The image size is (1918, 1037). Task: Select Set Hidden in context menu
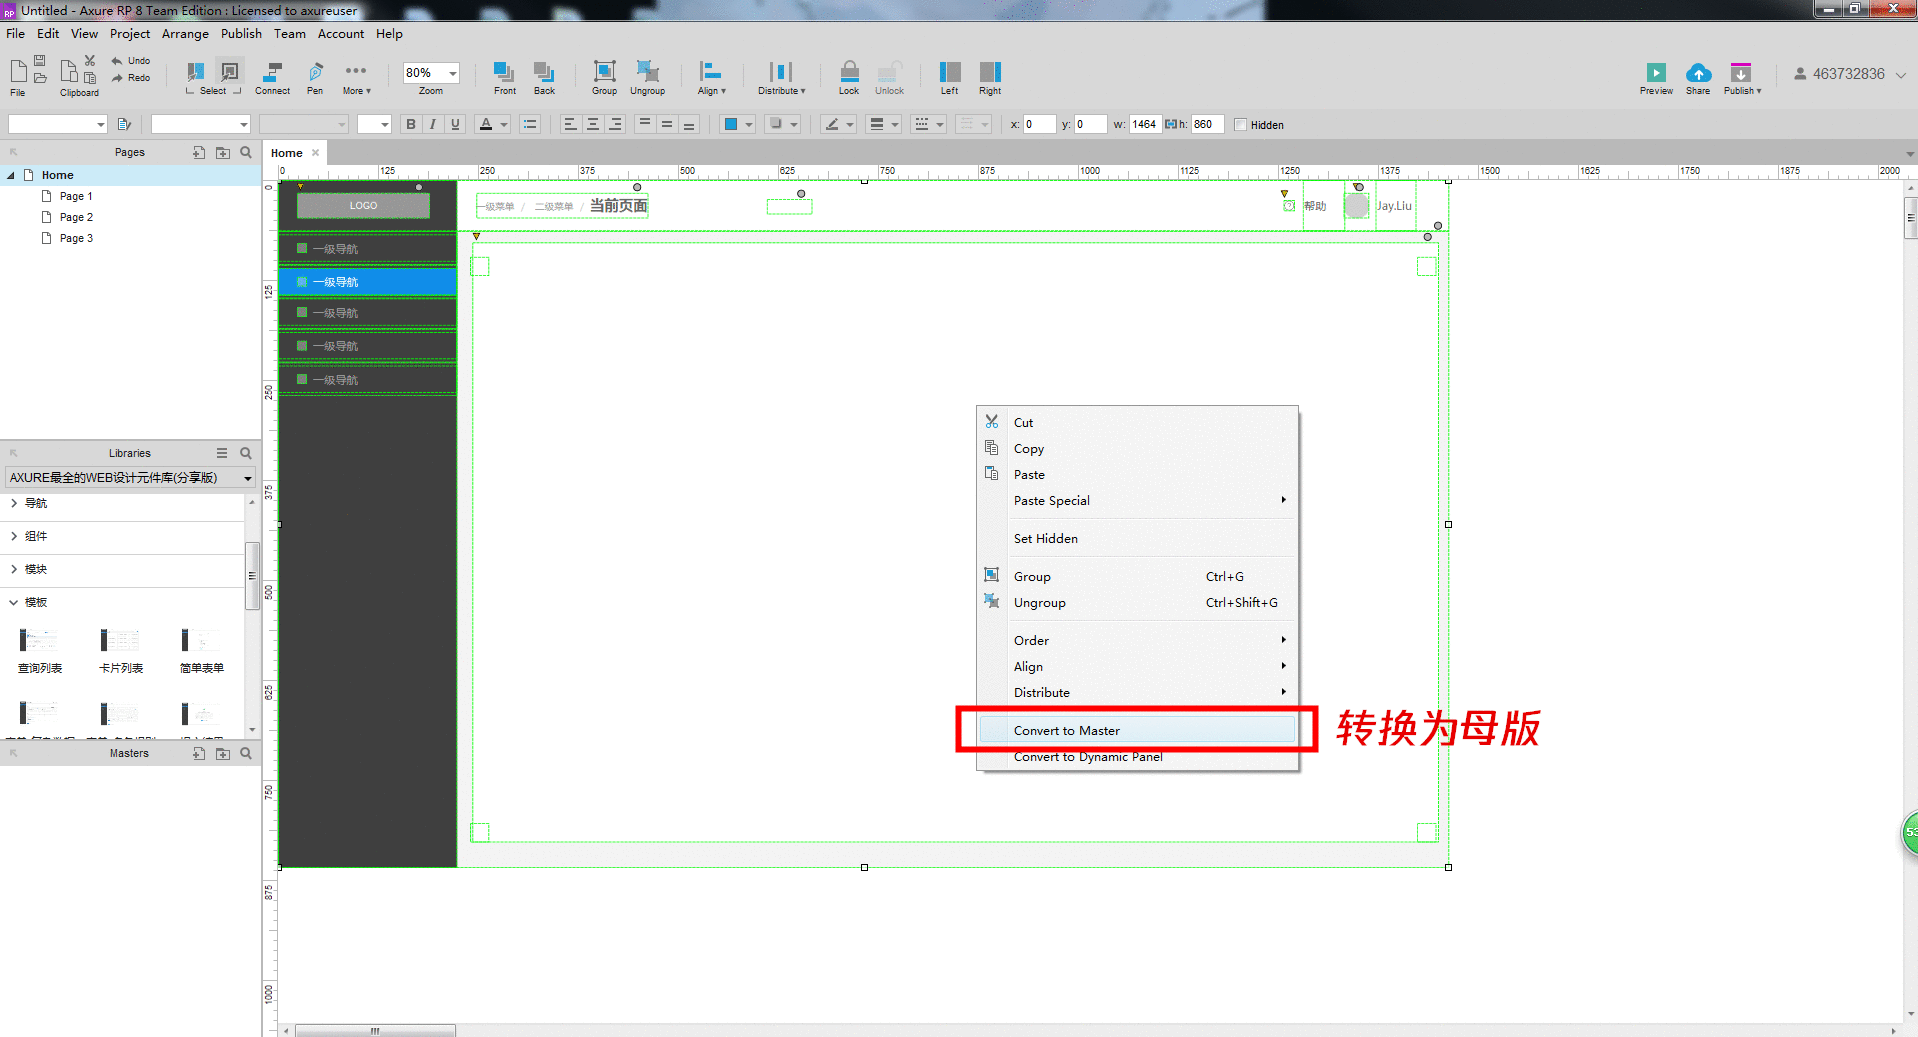click(x=1137, y=539)
